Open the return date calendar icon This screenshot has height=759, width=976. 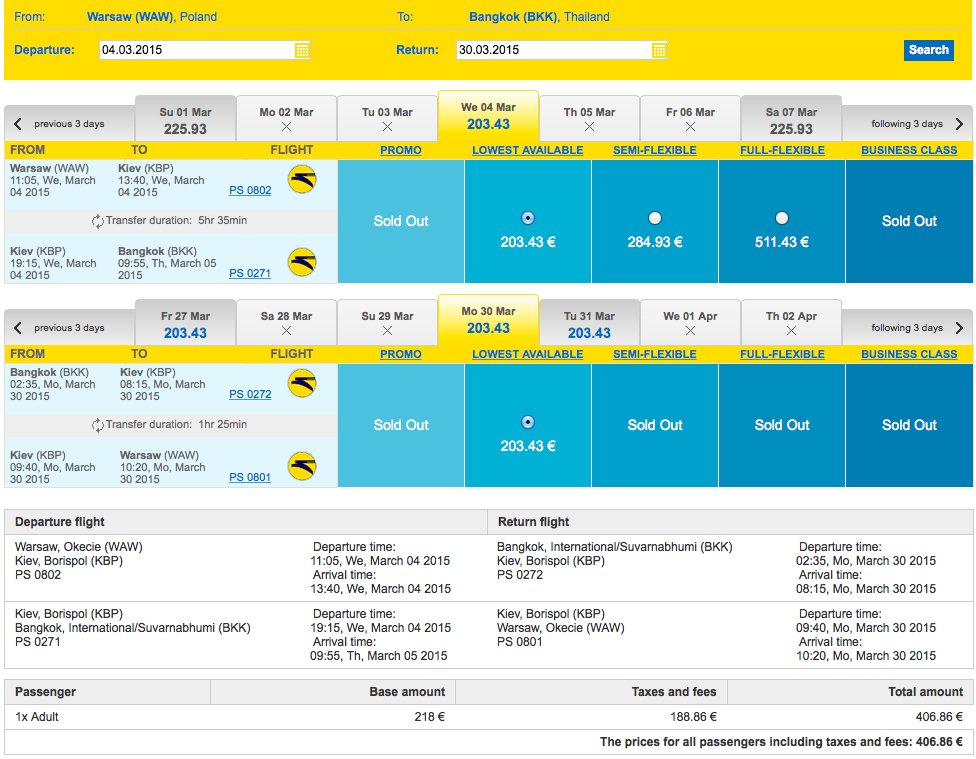coord(659,50)
